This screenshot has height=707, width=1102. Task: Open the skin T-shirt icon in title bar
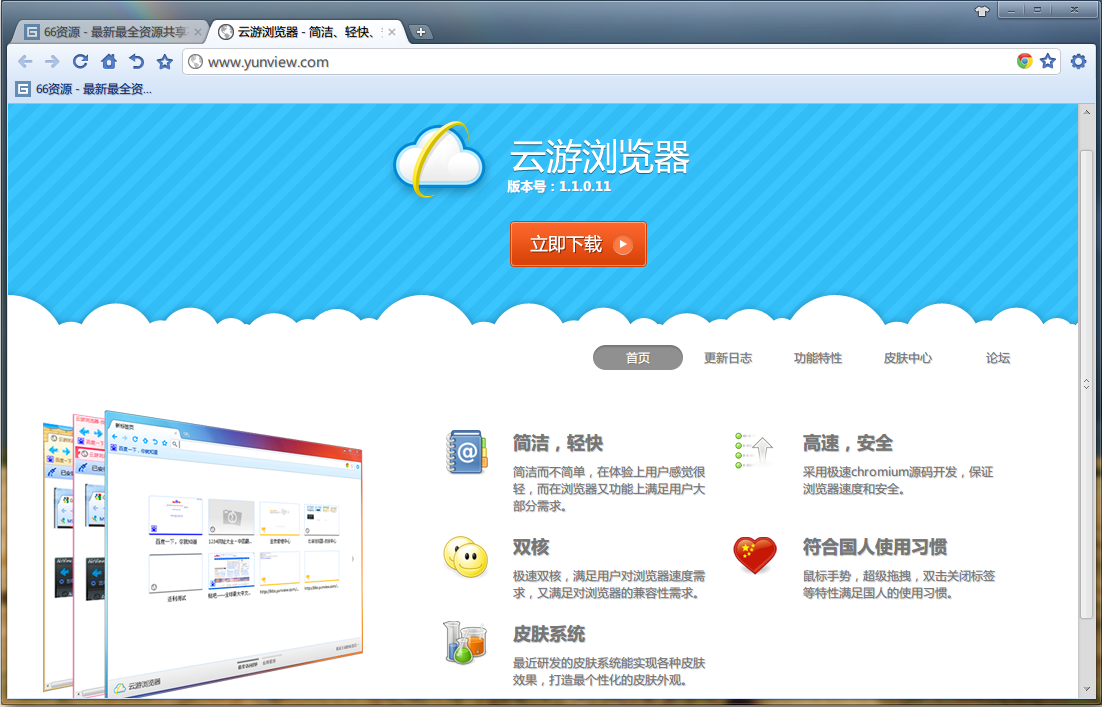coord(982,11)
